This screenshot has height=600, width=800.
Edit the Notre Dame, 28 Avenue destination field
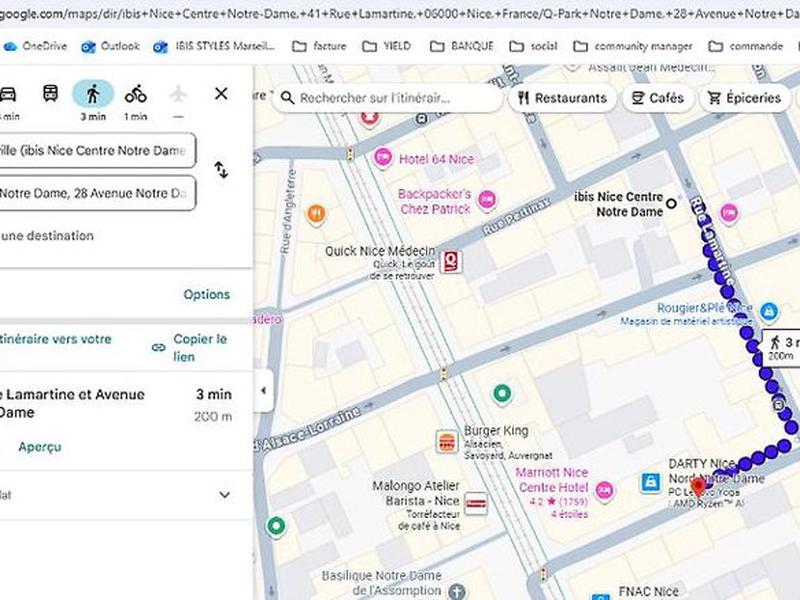point(97,193)
